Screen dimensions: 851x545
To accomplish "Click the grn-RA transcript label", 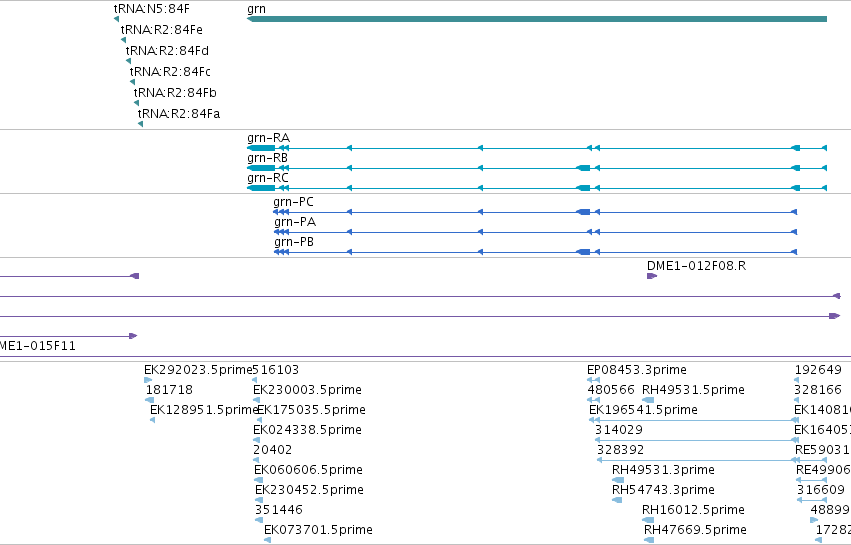I will pos(268,137).
